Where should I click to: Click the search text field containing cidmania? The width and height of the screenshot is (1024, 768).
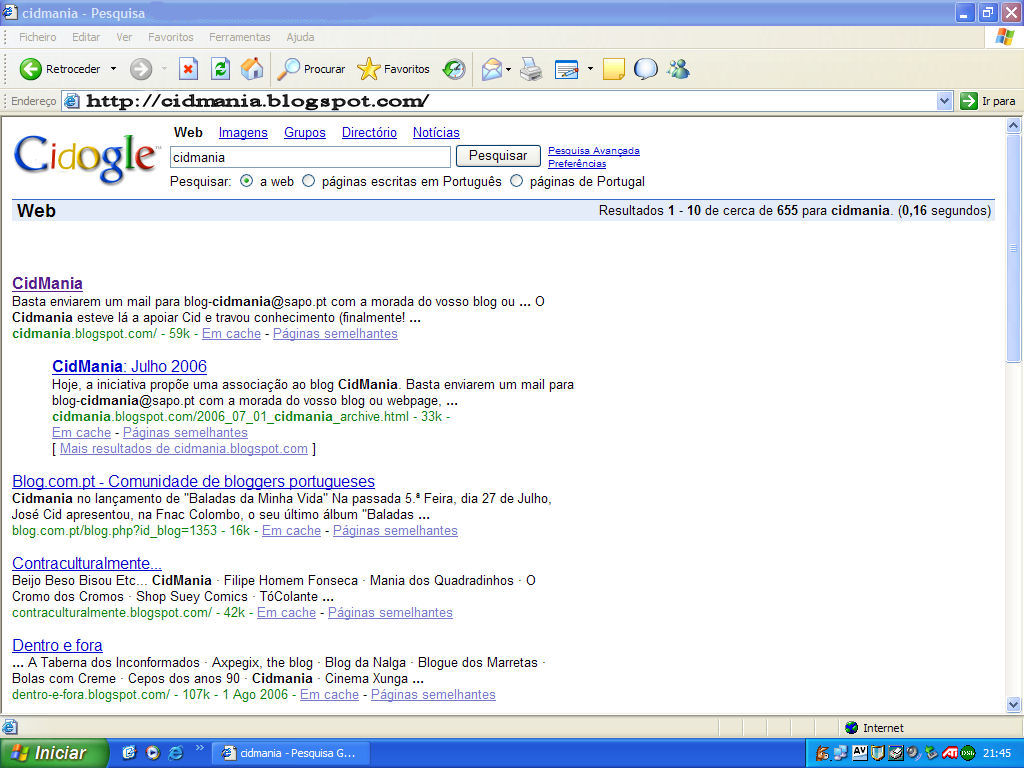coord(310,157)
